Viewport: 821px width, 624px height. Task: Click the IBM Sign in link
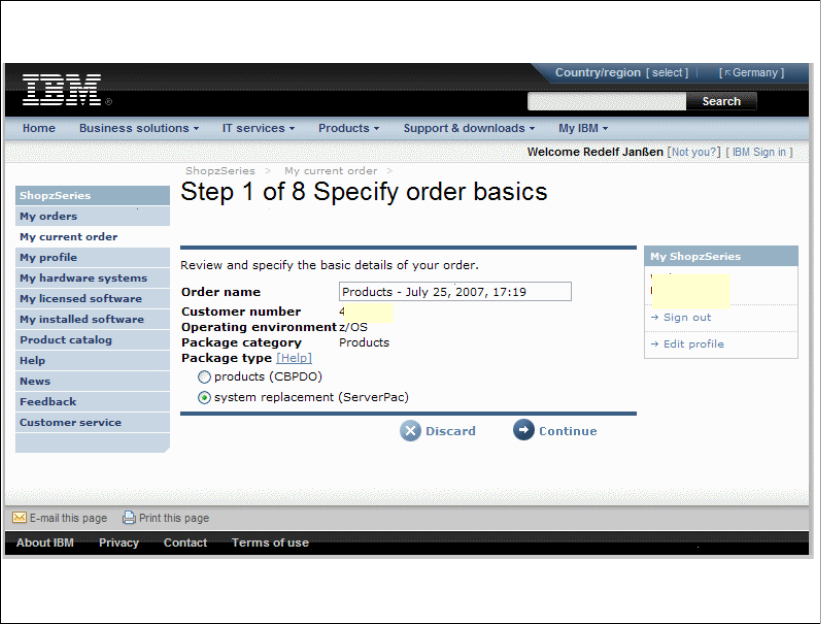tap(759, 152)
